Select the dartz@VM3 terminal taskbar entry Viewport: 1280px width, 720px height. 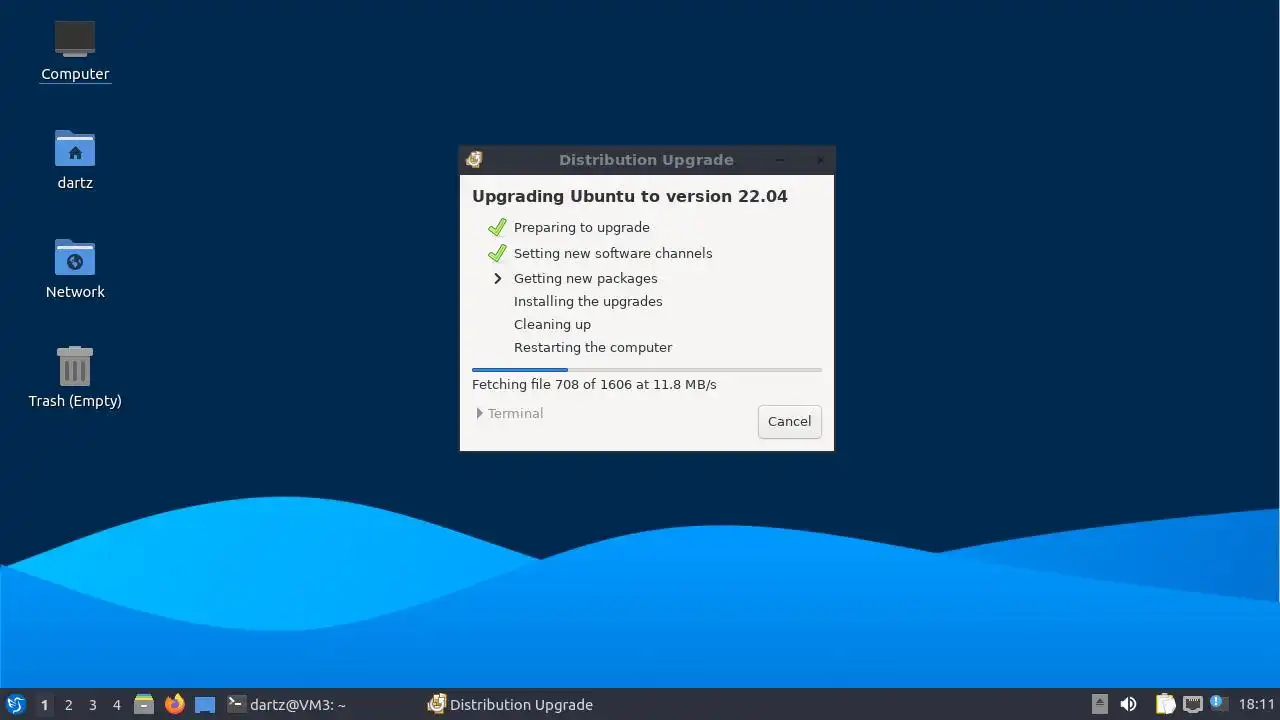[287, 705]
